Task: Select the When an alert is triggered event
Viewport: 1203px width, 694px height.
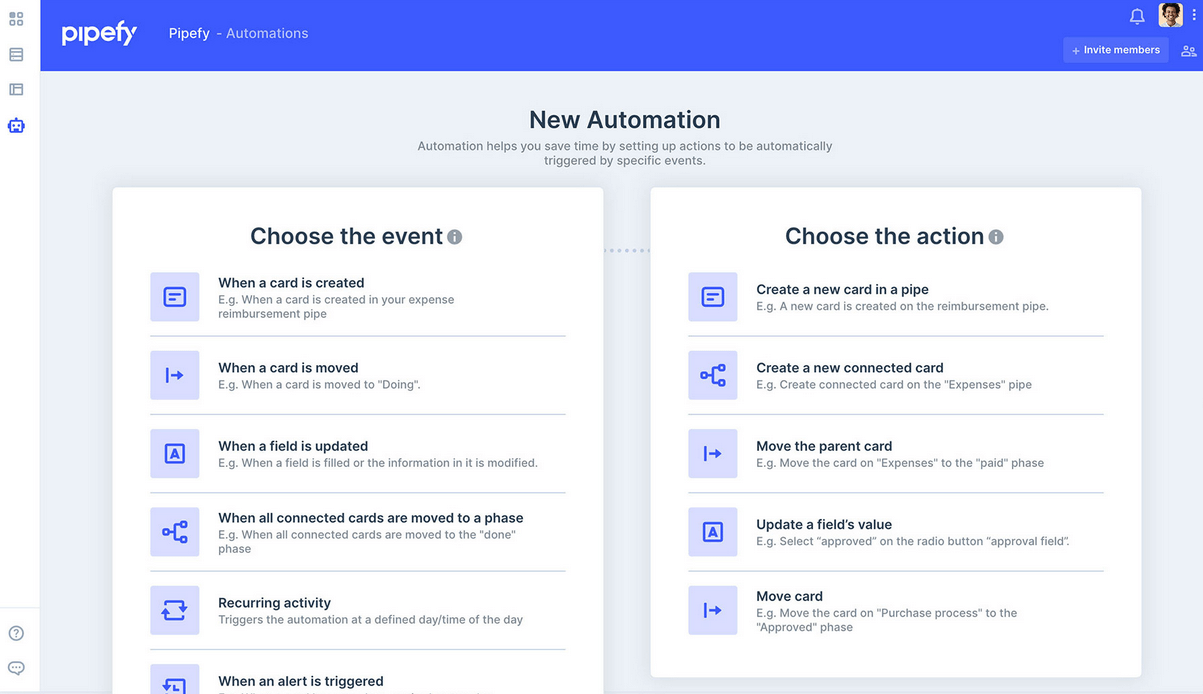Action: (x=358, y=679)
